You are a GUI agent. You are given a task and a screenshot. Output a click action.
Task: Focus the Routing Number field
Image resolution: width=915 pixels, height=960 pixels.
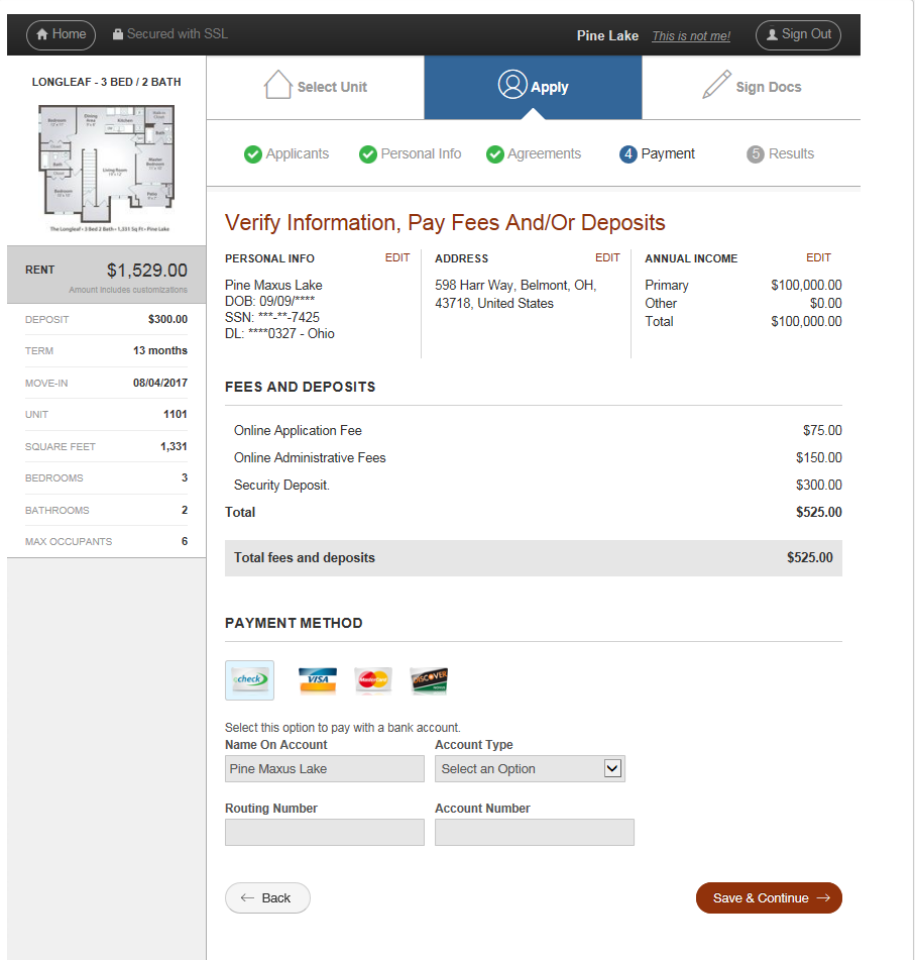coord(324,832)
